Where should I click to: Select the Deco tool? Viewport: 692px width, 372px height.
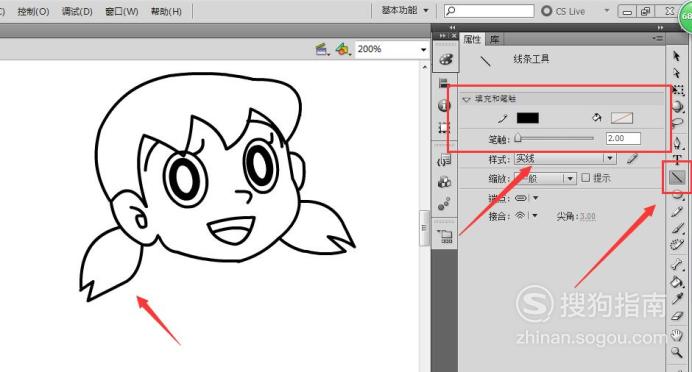677,245
